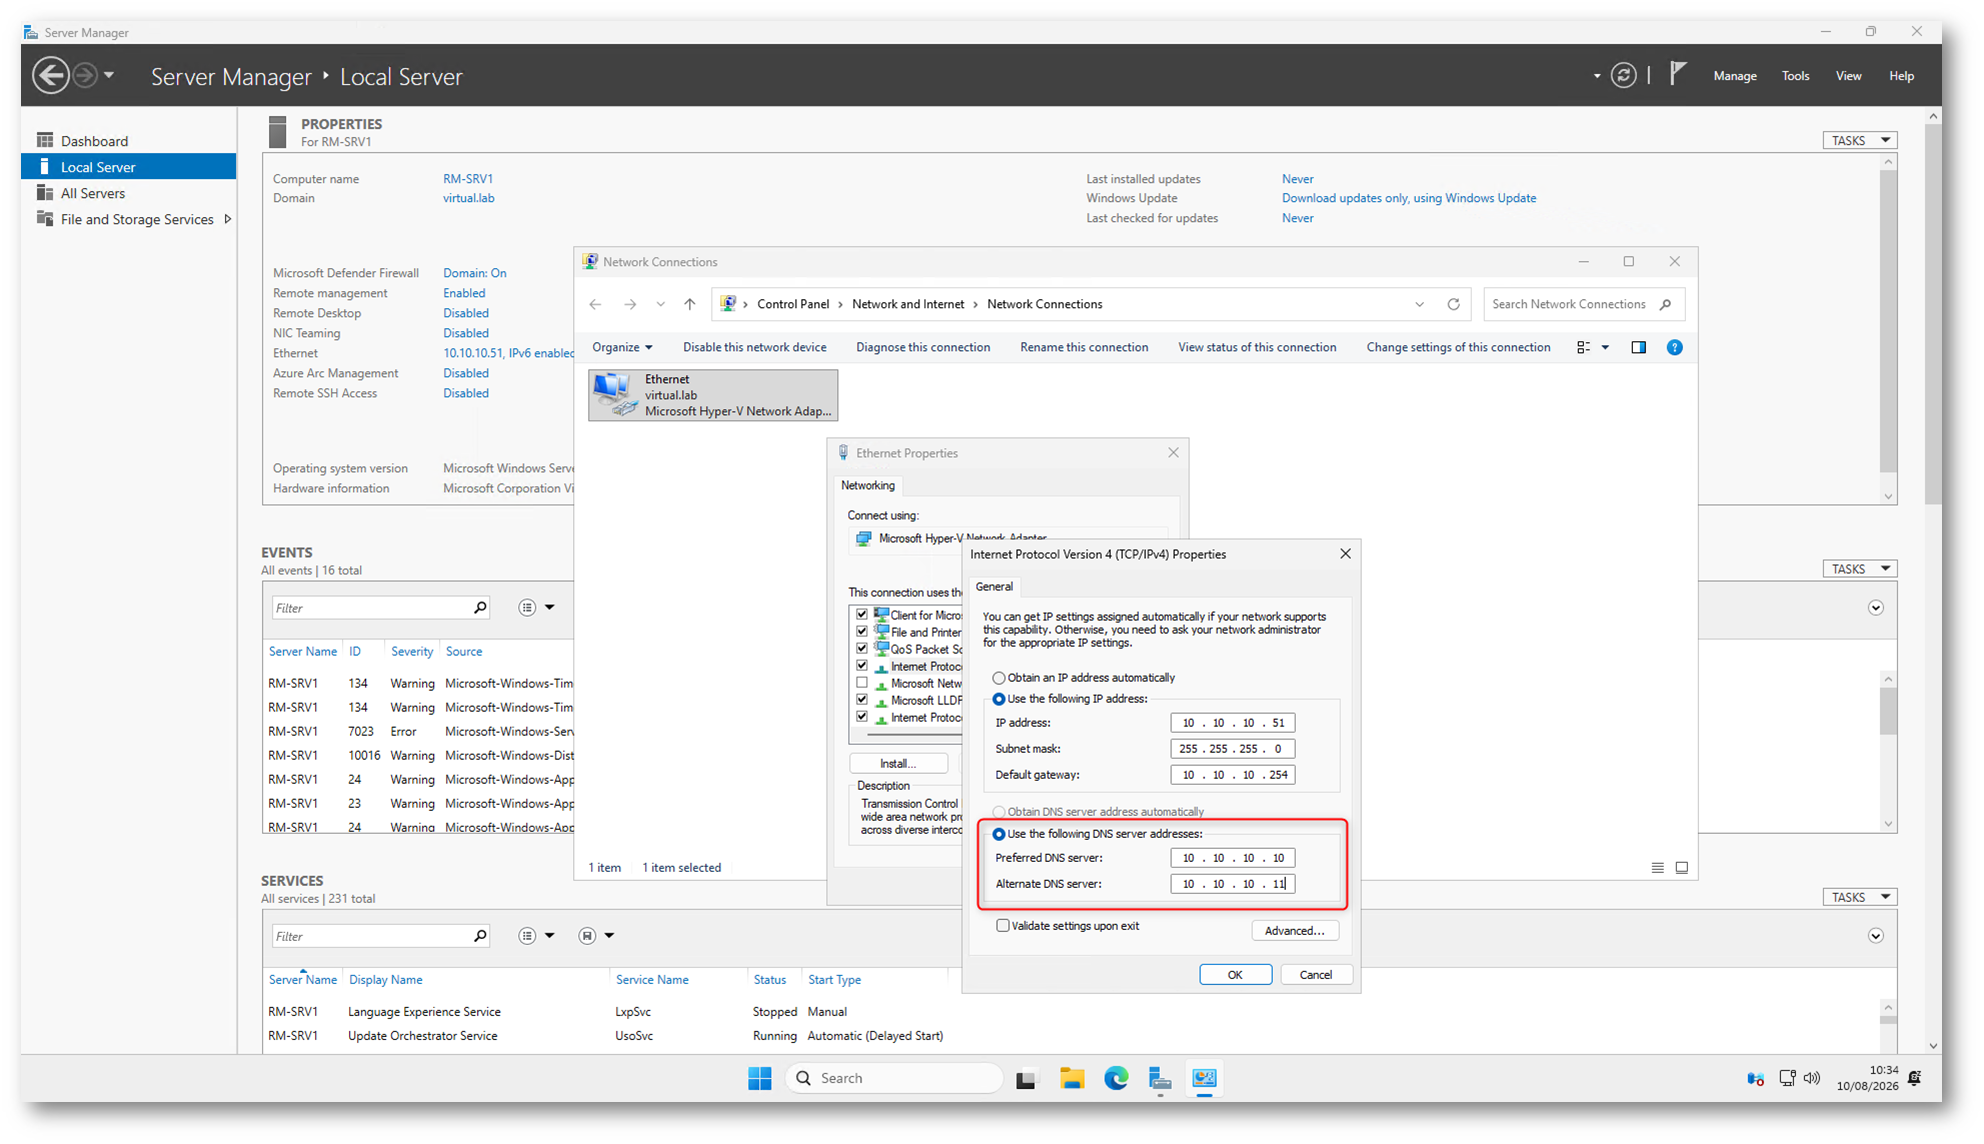
Task: Click Disable this network device
Action: click(x=755, y=347)
